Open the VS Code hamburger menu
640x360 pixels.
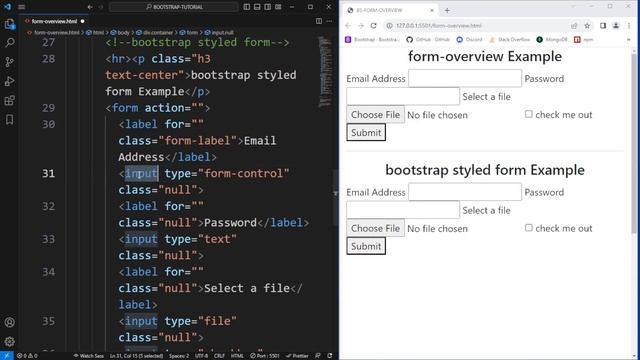(x=22, y=7)
